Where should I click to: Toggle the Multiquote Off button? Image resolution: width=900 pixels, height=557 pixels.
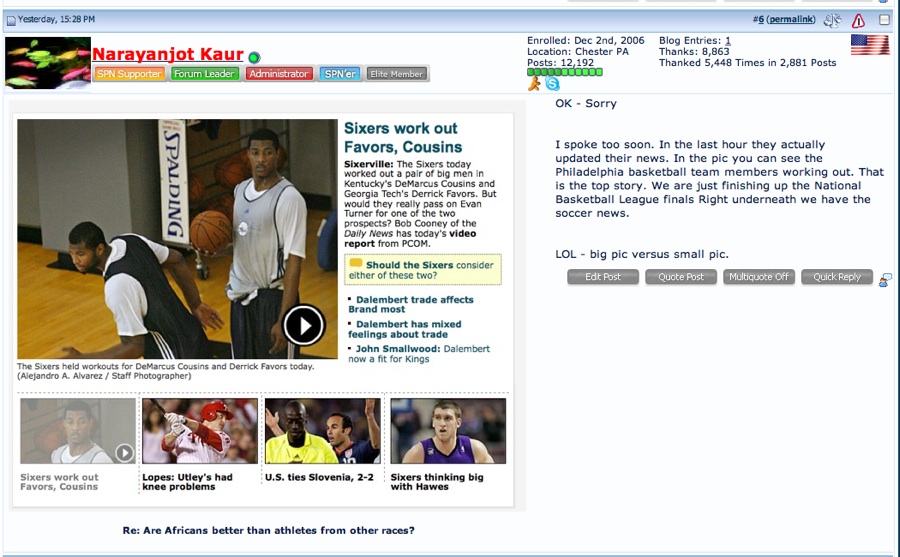click(759, 277)
